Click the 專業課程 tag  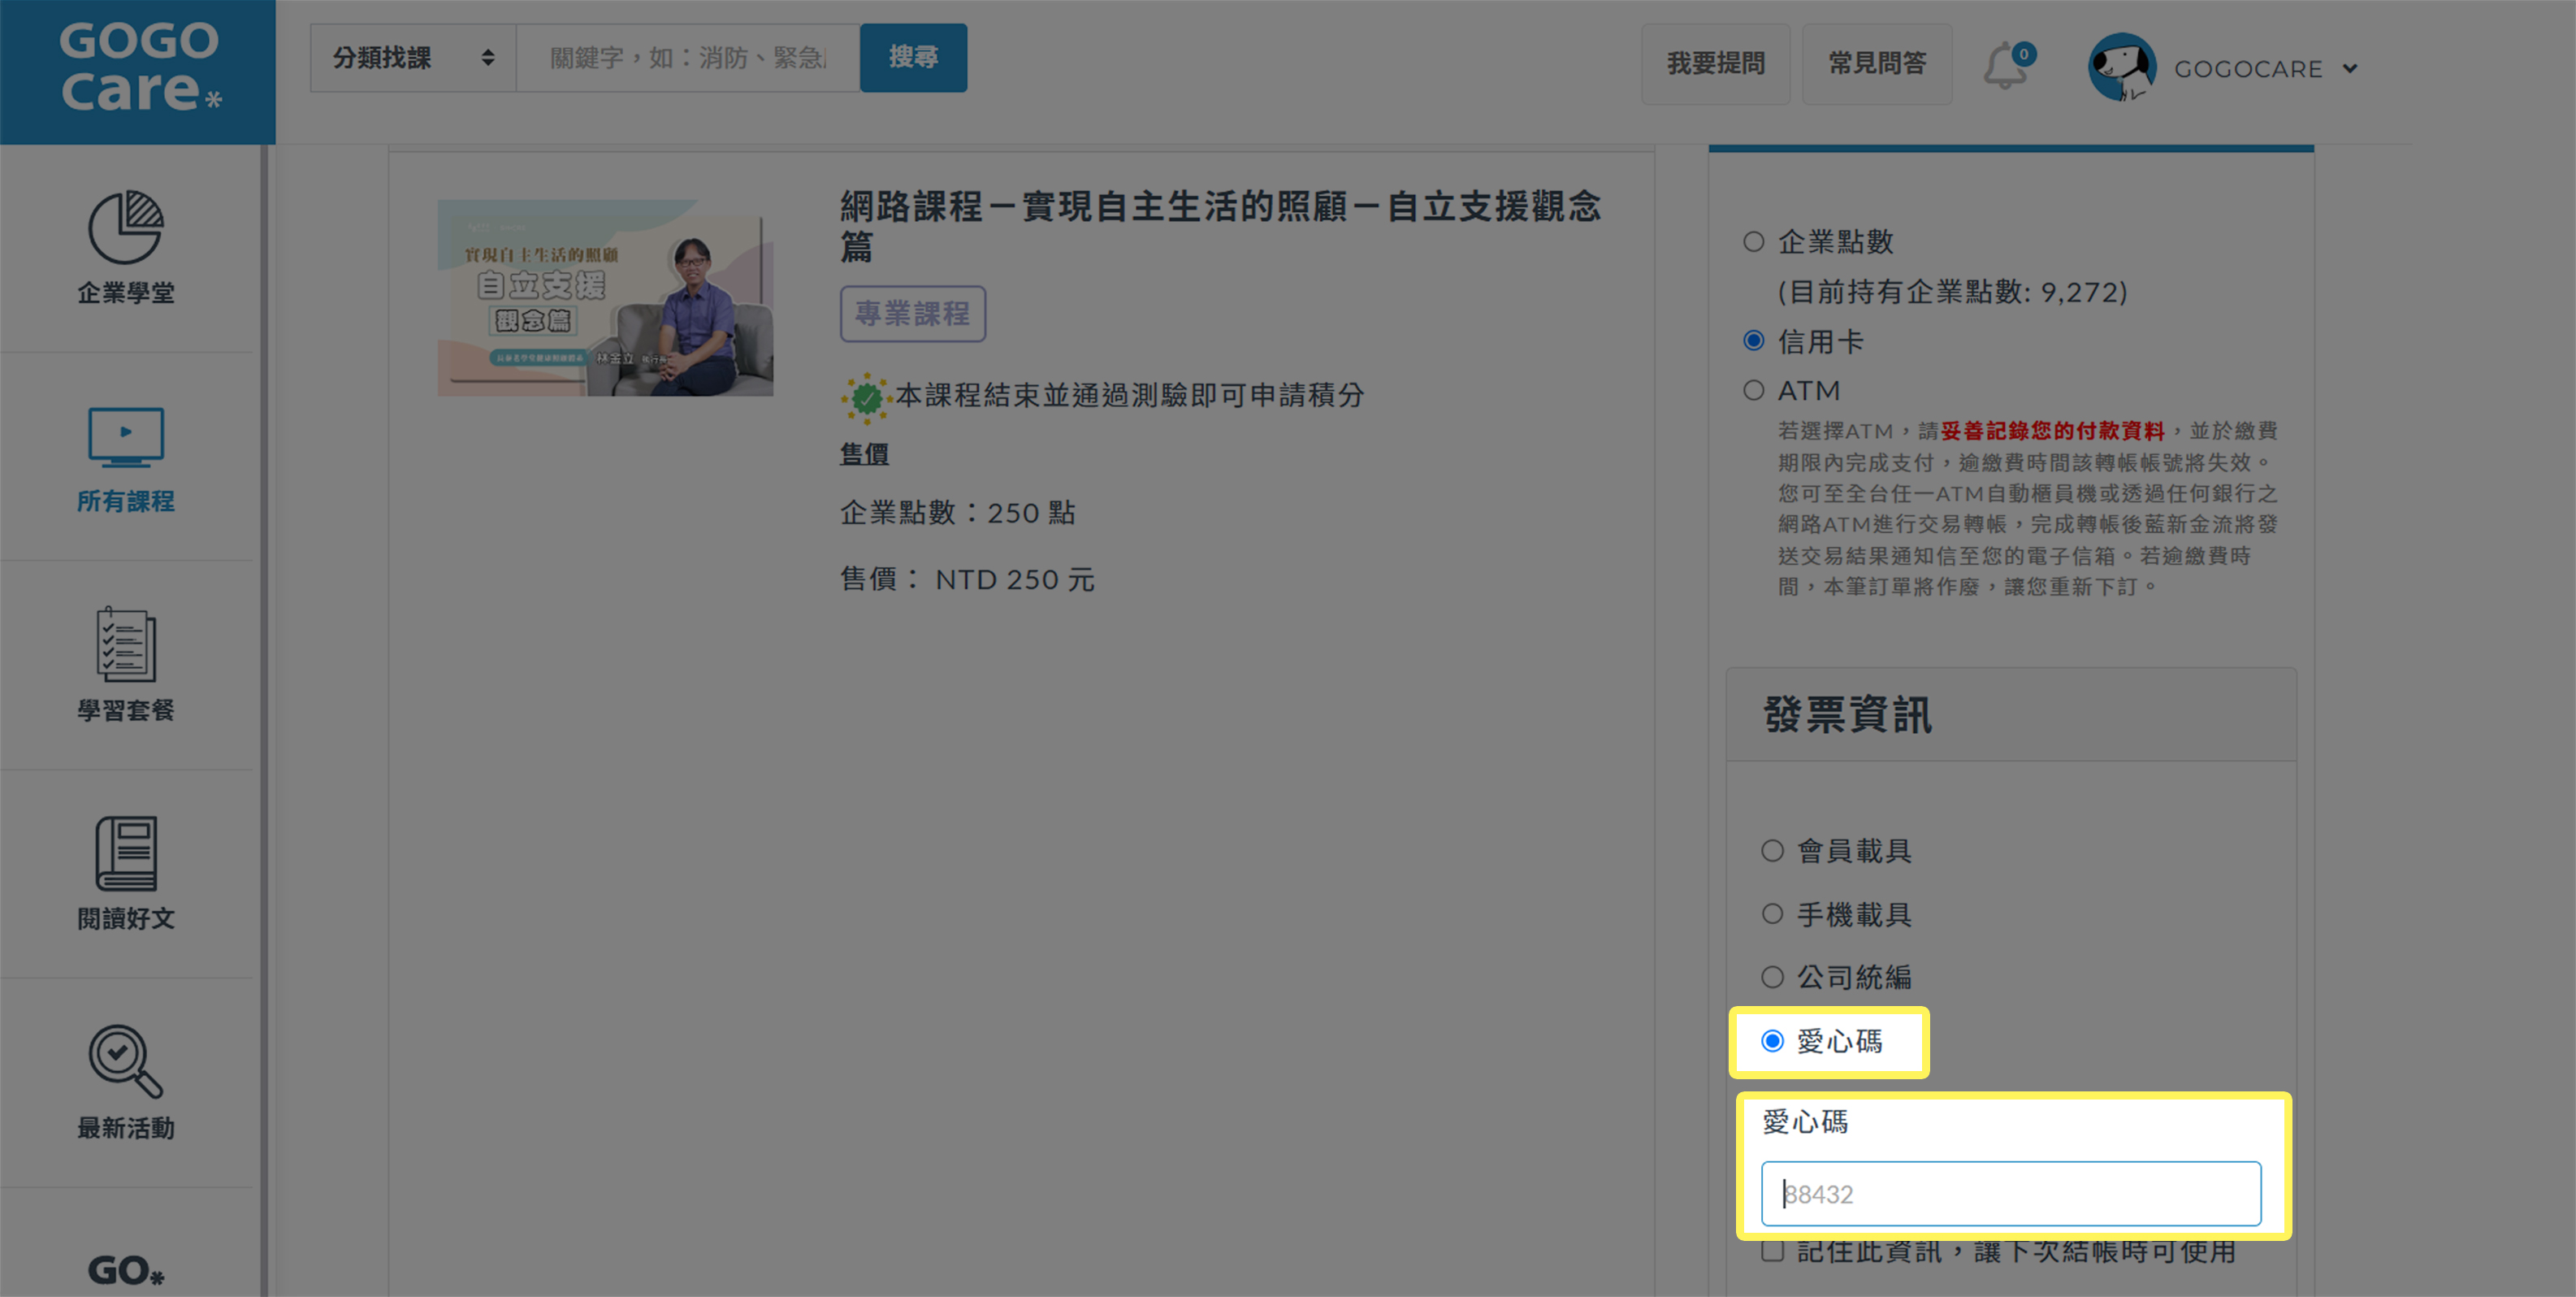[x=913, y=313]
